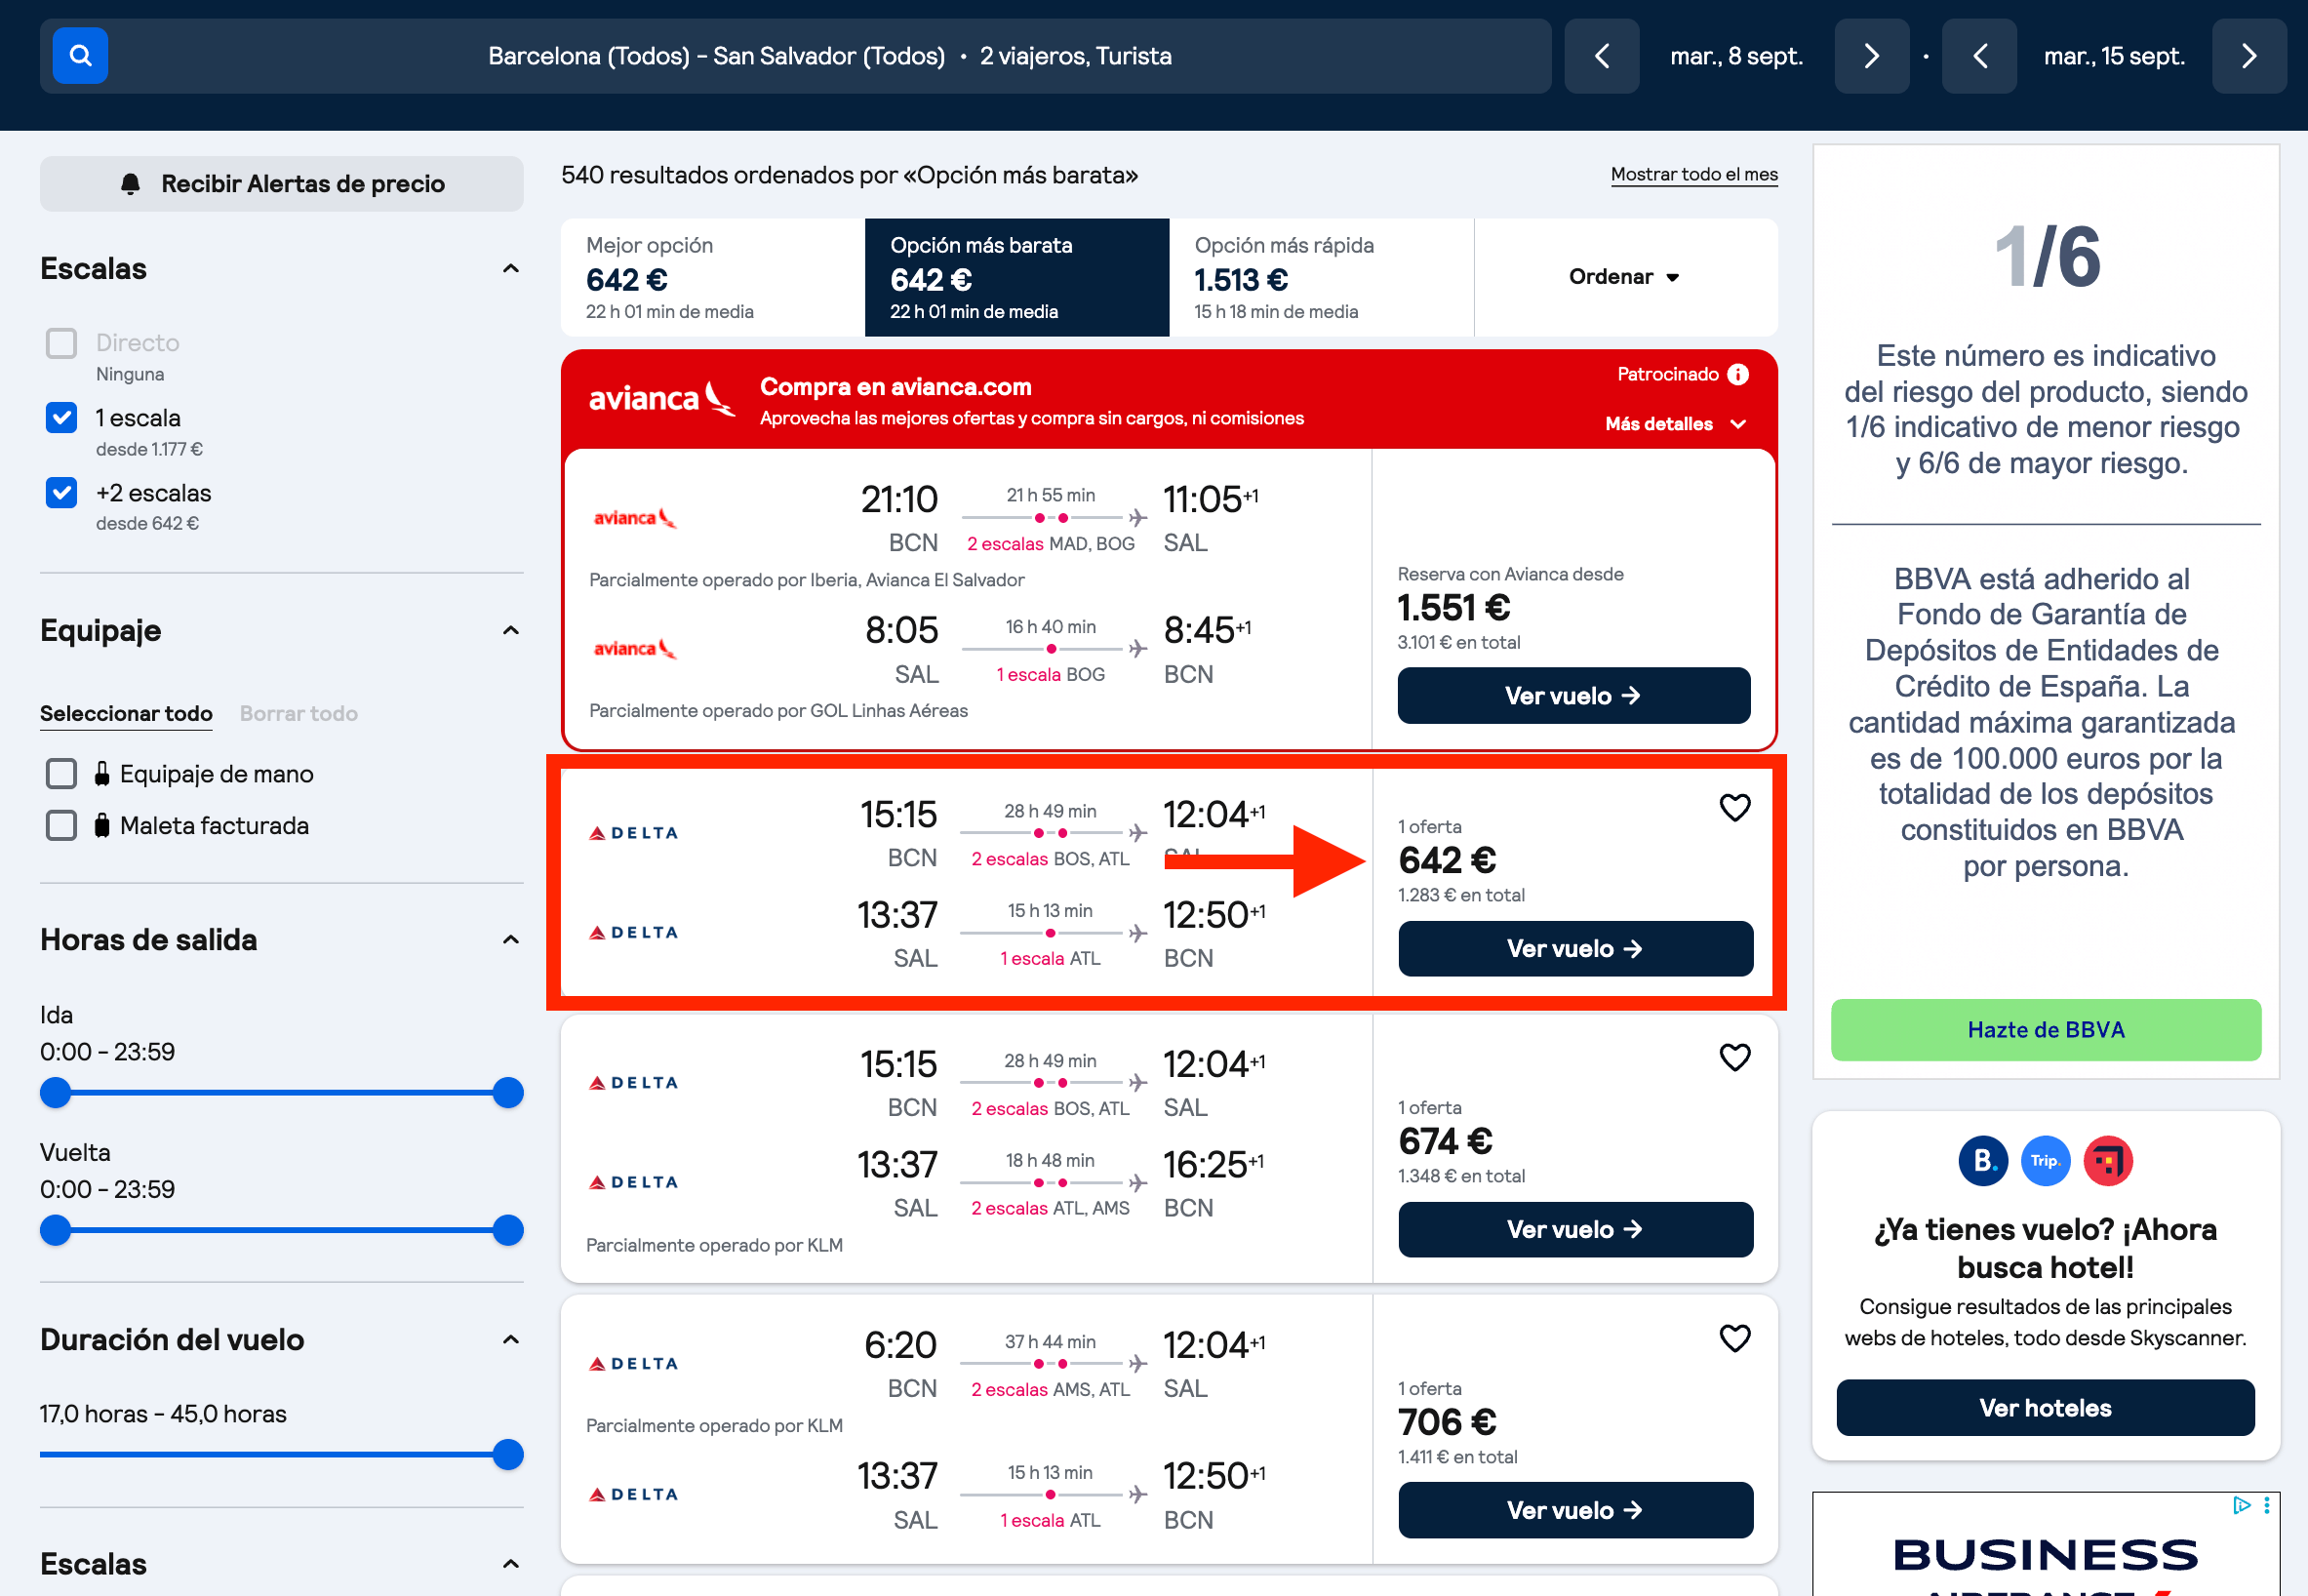The image size is (2308, 1596).
Task: Click Duración del vuelo slider handle
Action: (508, 1455)
